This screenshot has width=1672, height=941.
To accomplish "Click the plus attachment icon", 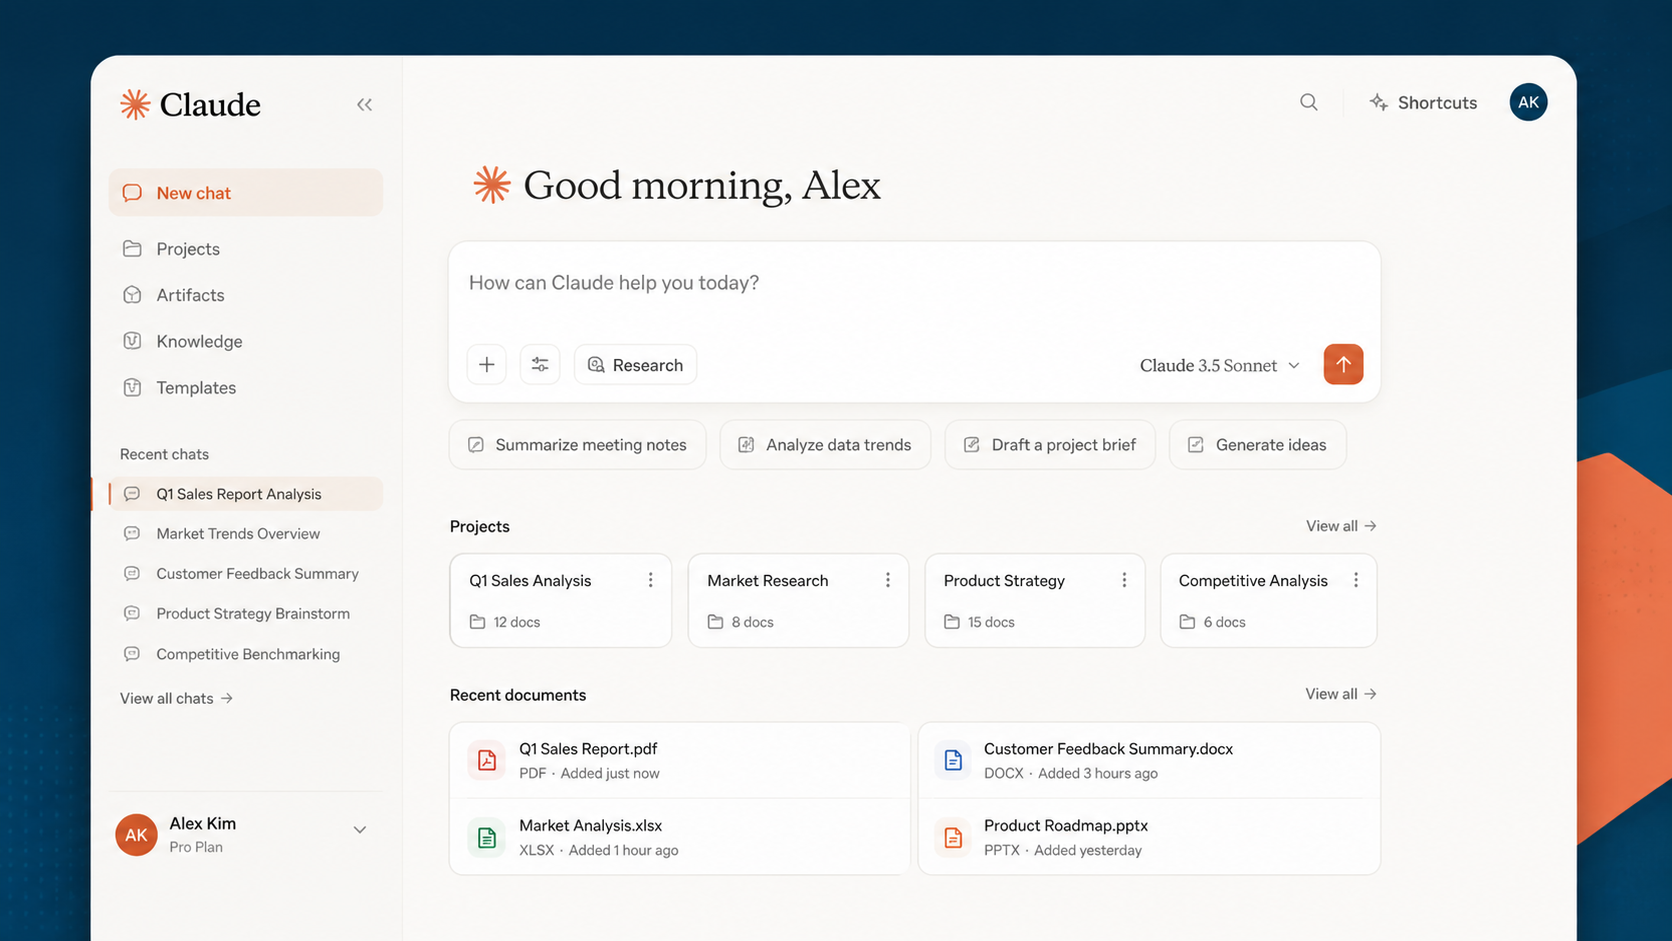I will coord(486,365).
